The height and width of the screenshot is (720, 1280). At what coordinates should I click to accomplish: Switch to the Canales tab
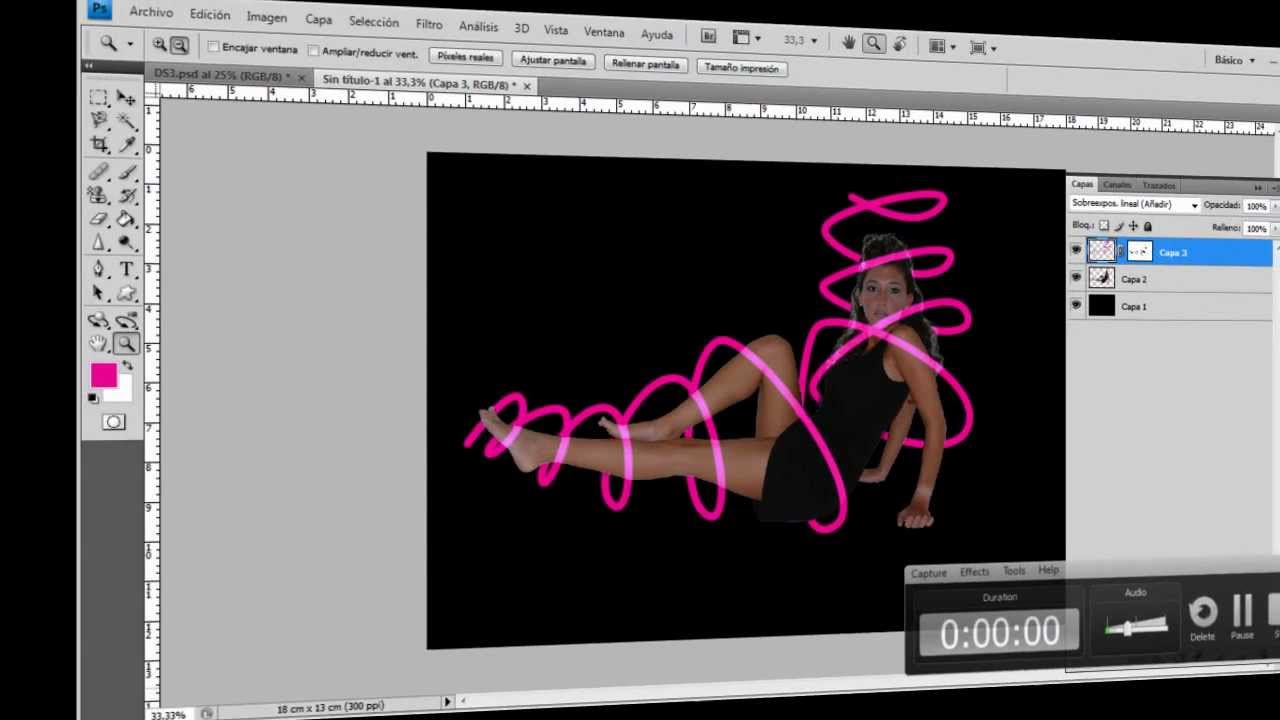pos(1117,185)
